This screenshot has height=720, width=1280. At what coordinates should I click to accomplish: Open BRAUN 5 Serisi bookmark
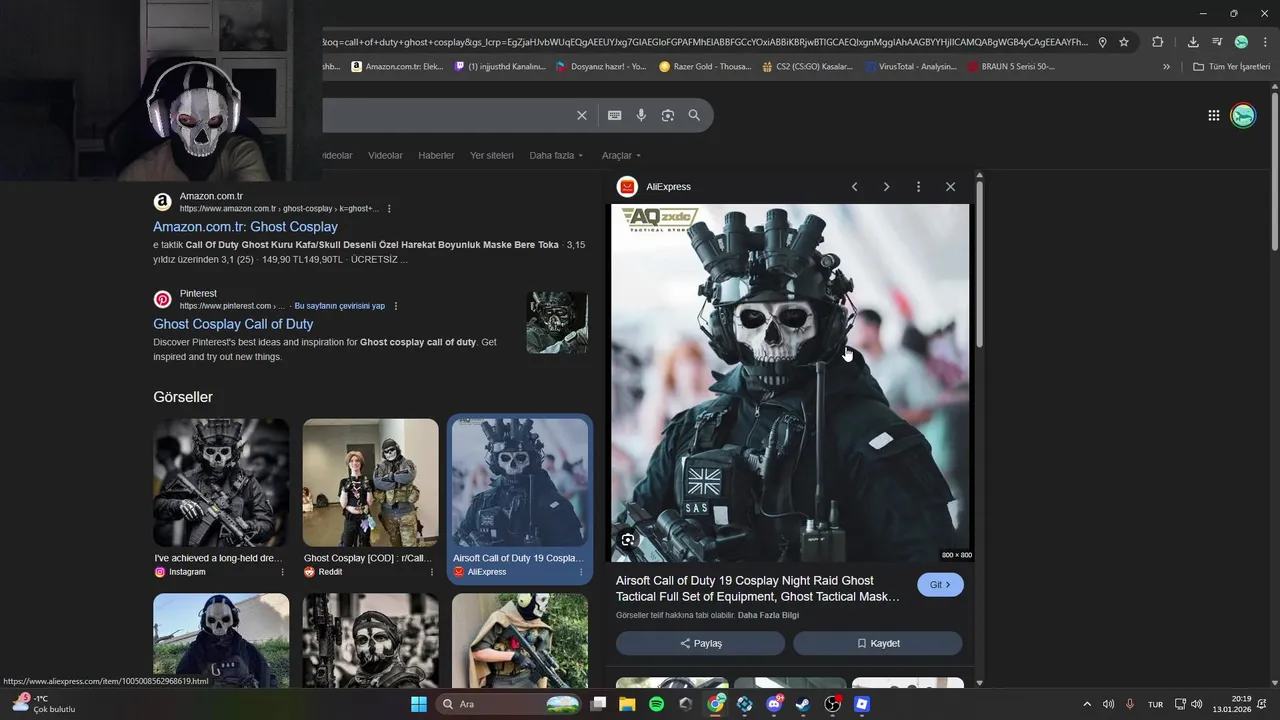(x=1011, y=67)
